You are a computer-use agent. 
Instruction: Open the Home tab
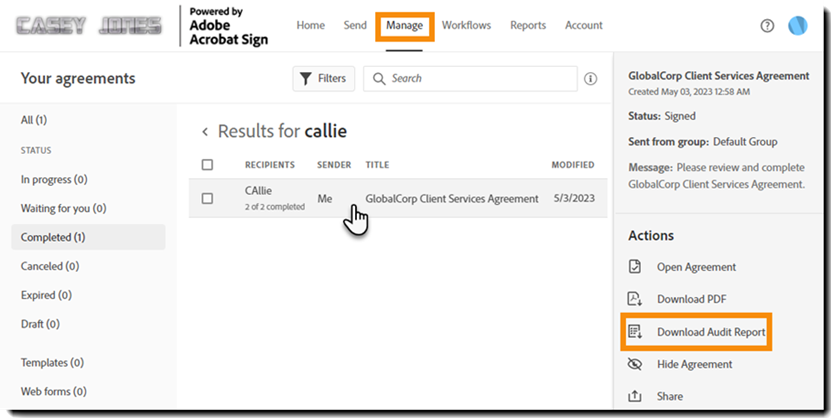point(311,25)
